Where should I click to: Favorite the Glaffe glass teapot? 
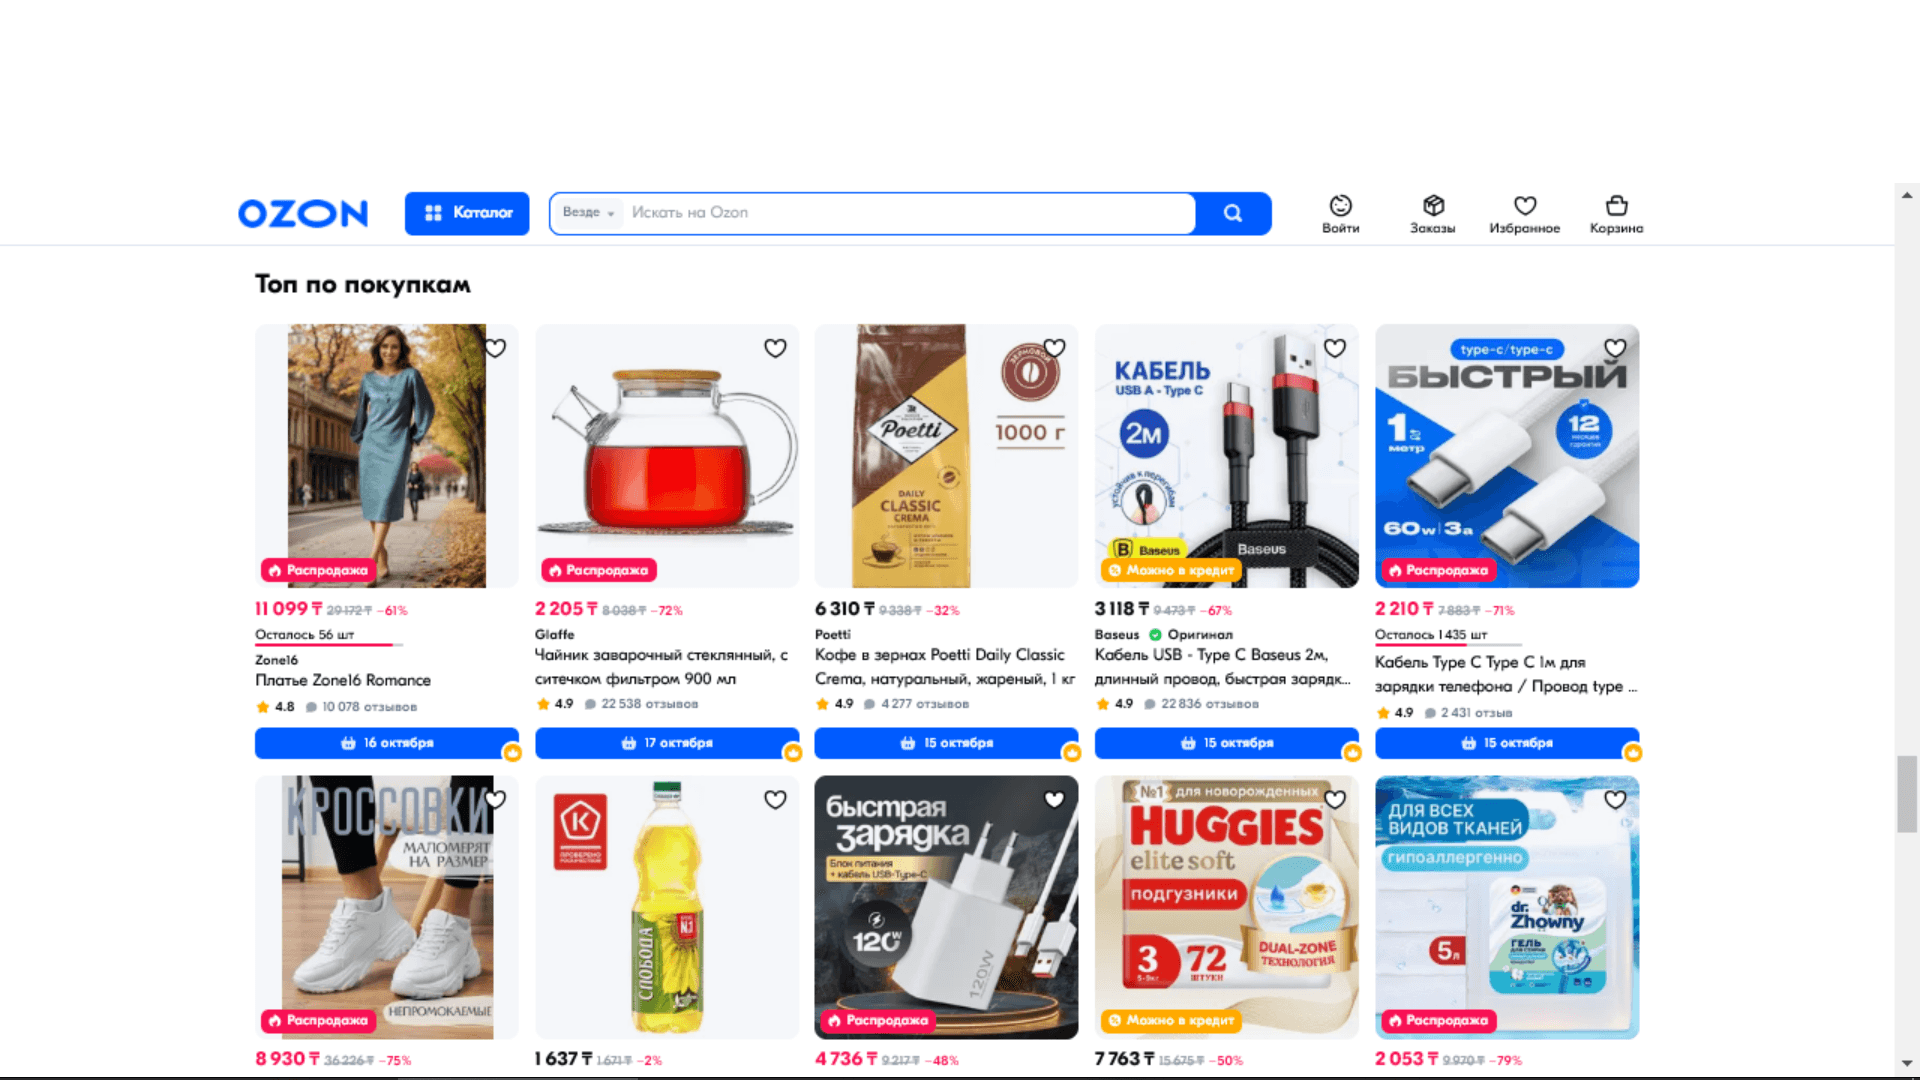(x=775, y=348)
